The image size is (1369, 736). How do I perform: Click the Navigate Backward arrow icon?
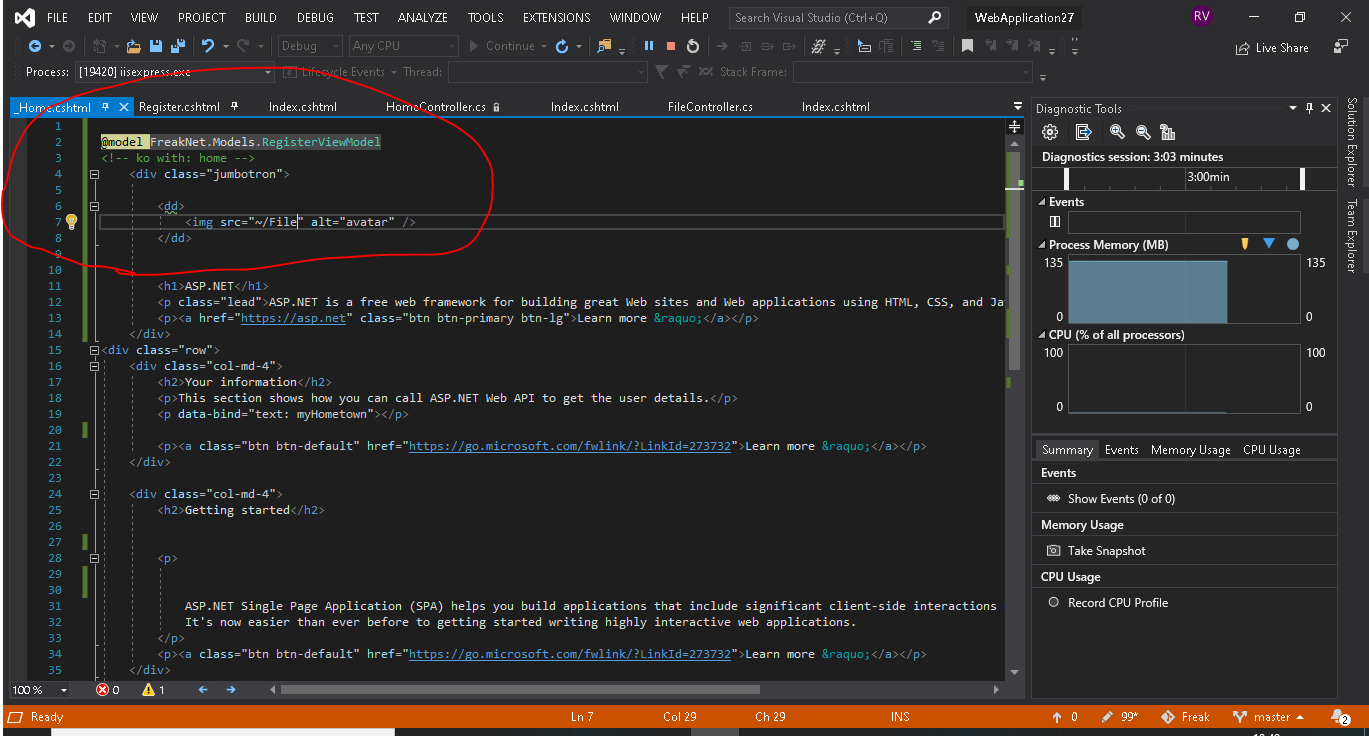coord(35,46)
